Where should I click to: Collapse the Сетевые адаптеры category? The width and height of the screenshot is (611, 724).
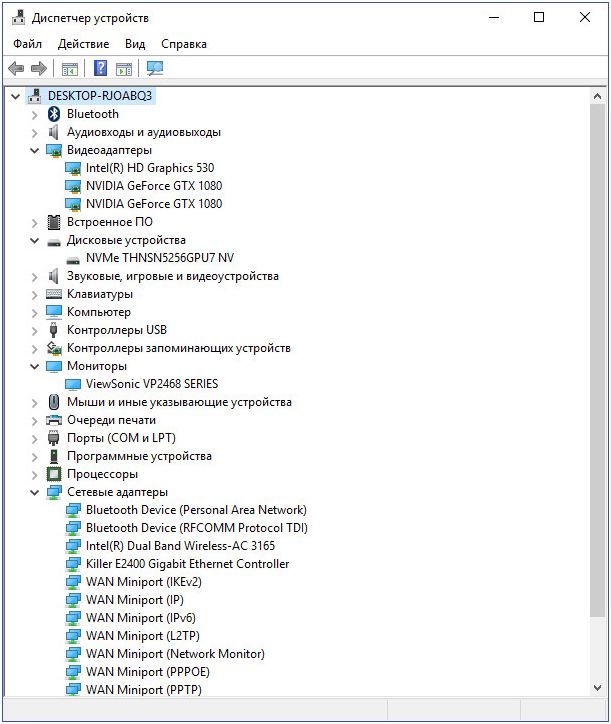click(35, 492)
